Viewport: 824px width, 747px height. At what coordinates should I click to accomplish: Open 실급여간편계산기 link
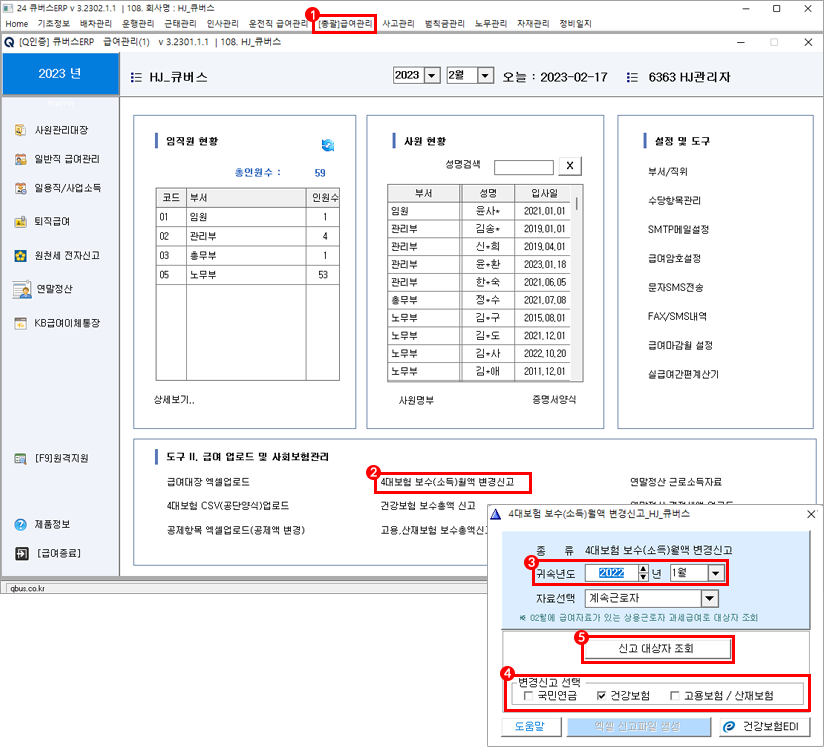point(683,374)
